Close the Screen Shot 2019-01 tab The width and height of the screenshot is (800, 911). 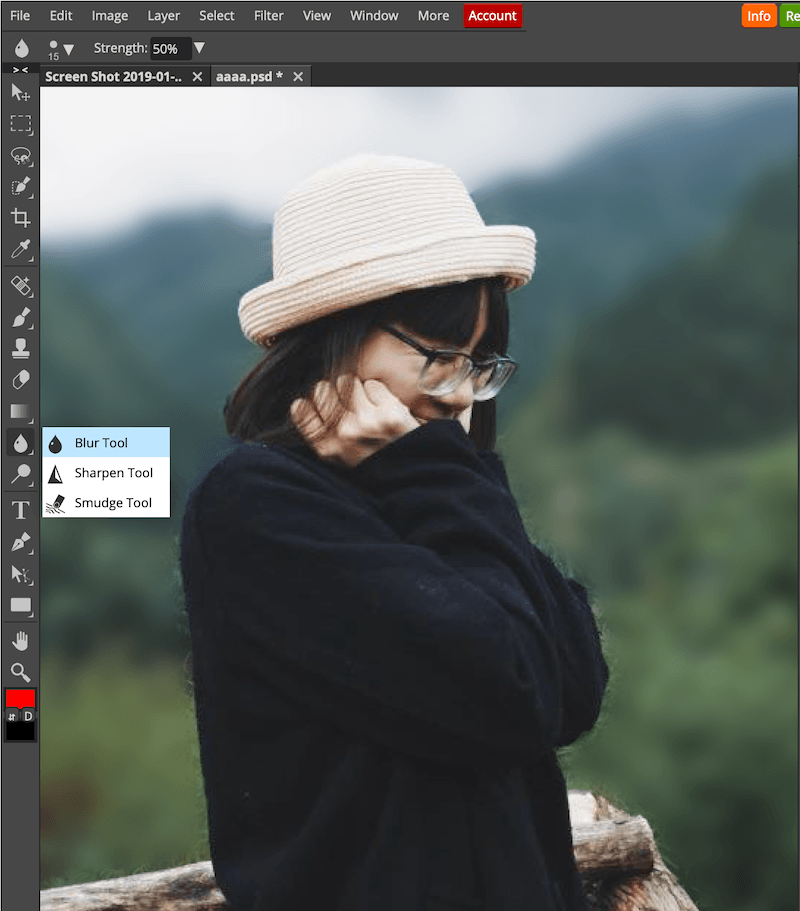198,77
